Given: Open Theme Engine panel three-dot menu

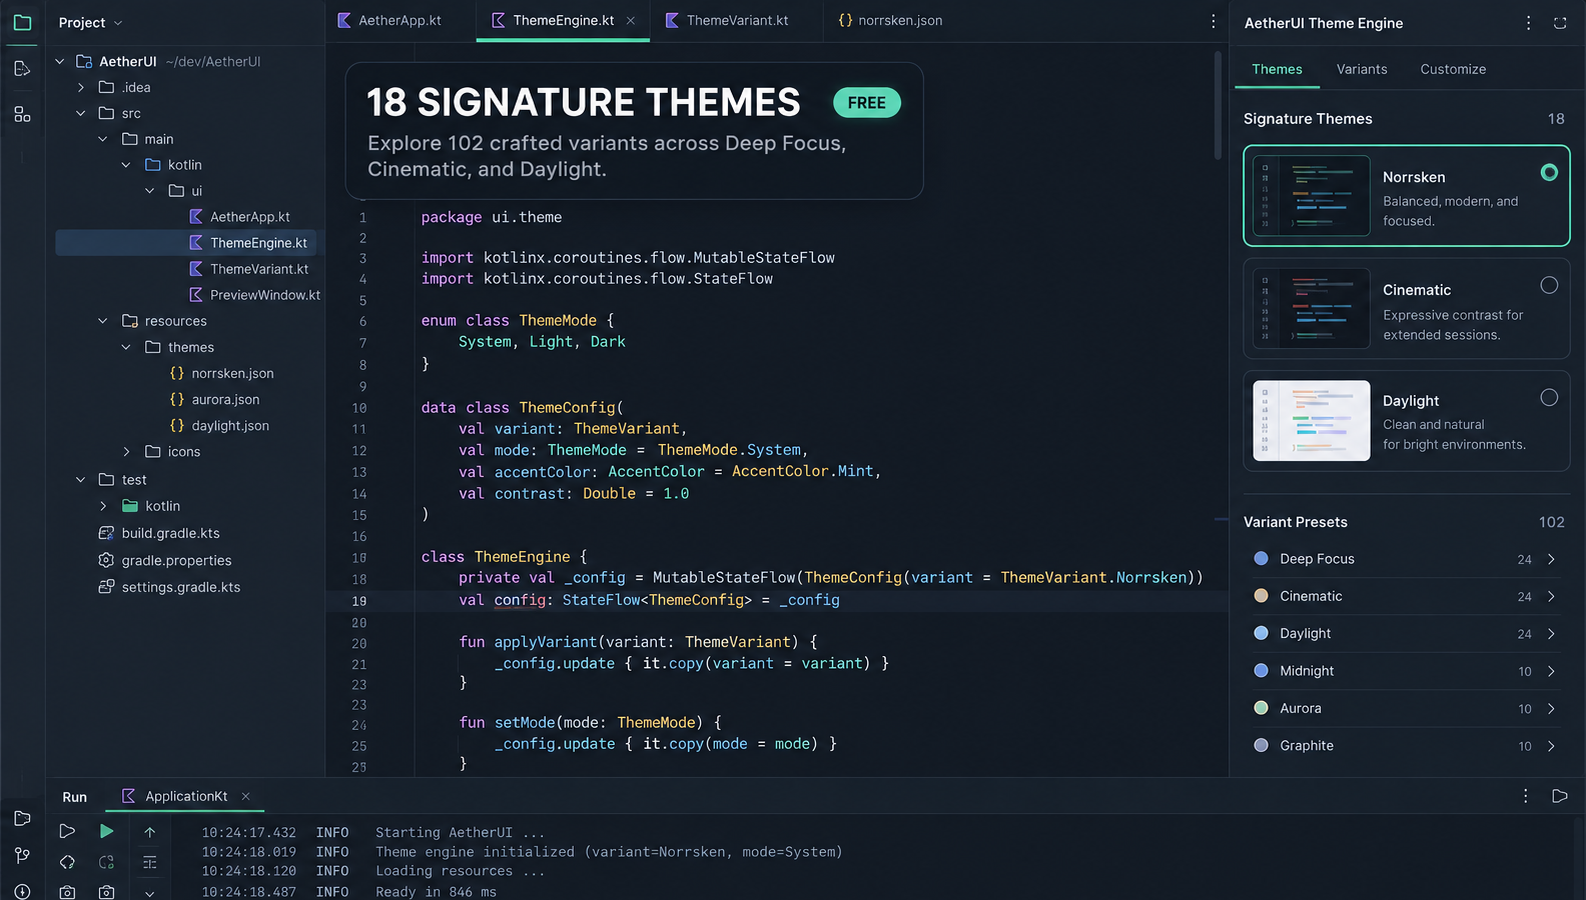Looking at the screenshot, I should [x=1528, y=22].
